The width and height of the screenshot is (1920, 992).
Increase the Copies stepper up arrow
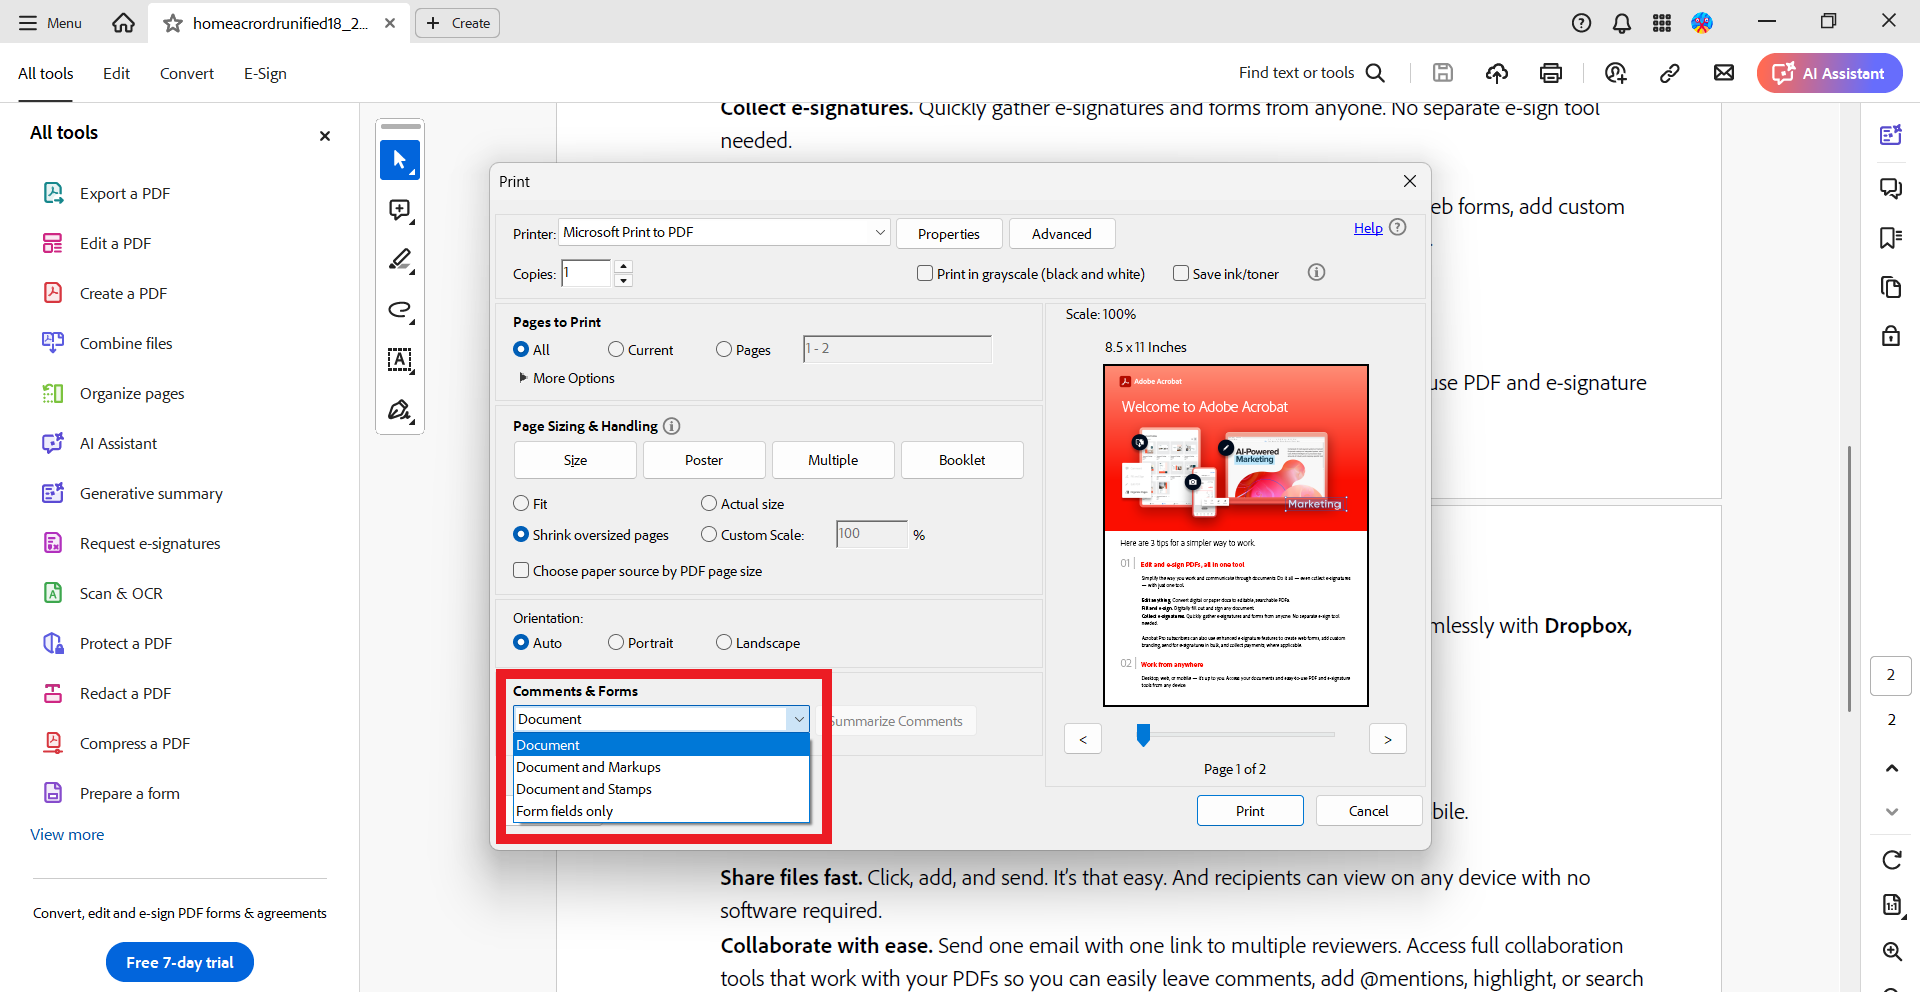pos(623,266)
